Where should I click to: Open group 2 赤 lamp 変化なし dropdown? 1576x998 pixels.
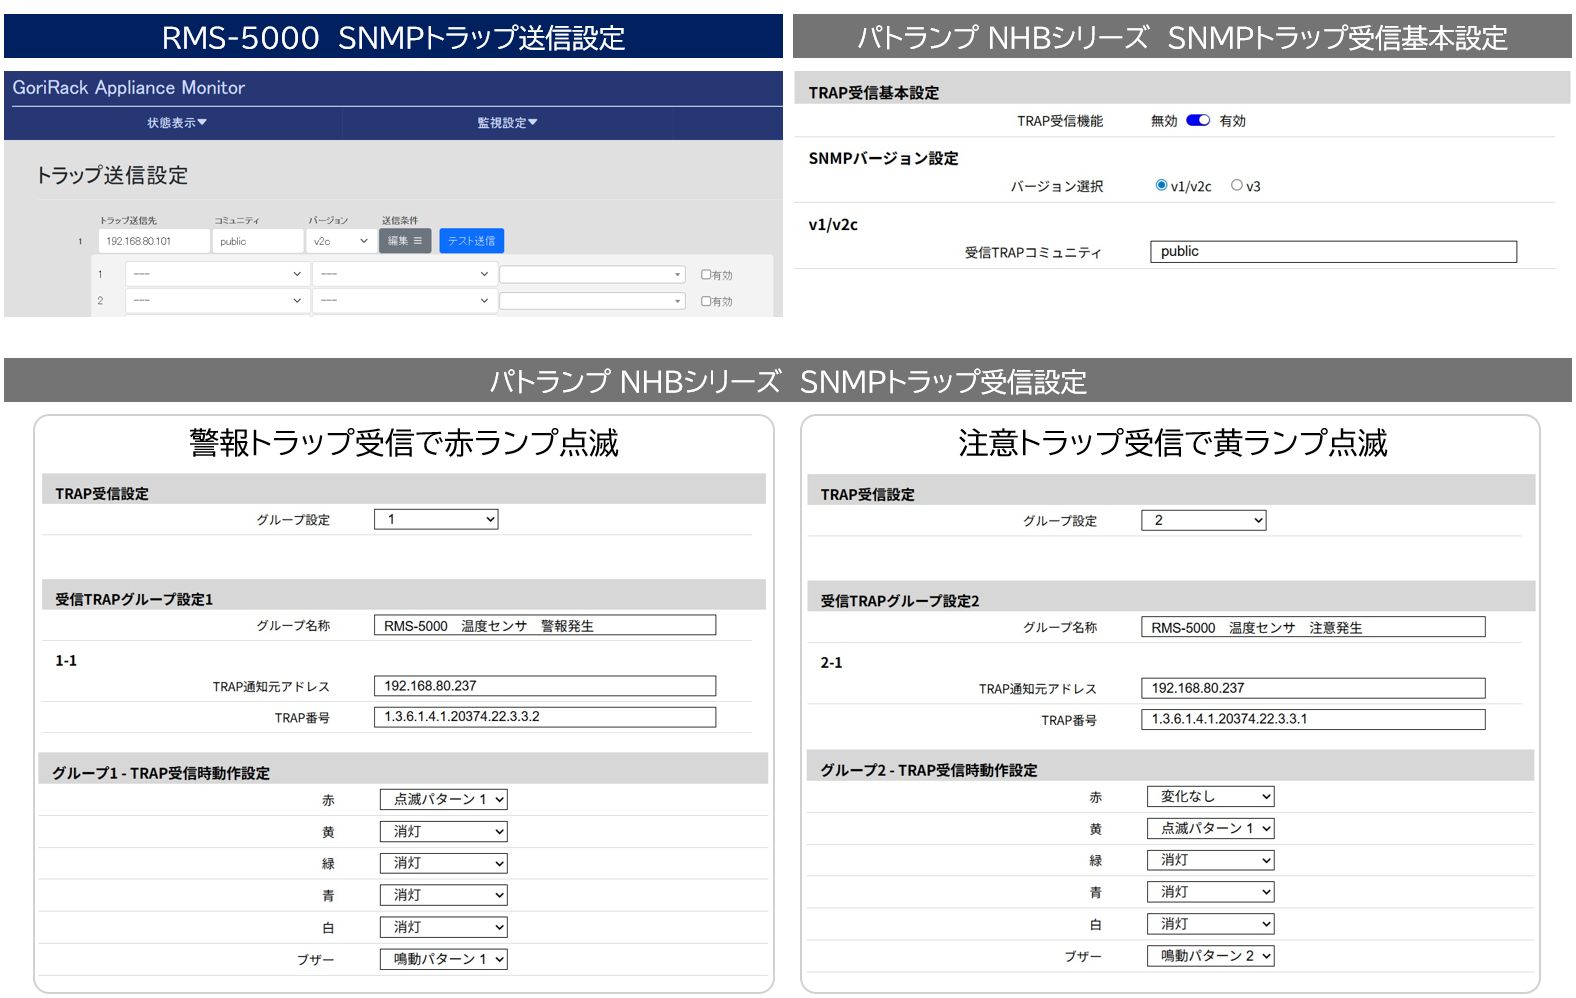pos(1210,796)
